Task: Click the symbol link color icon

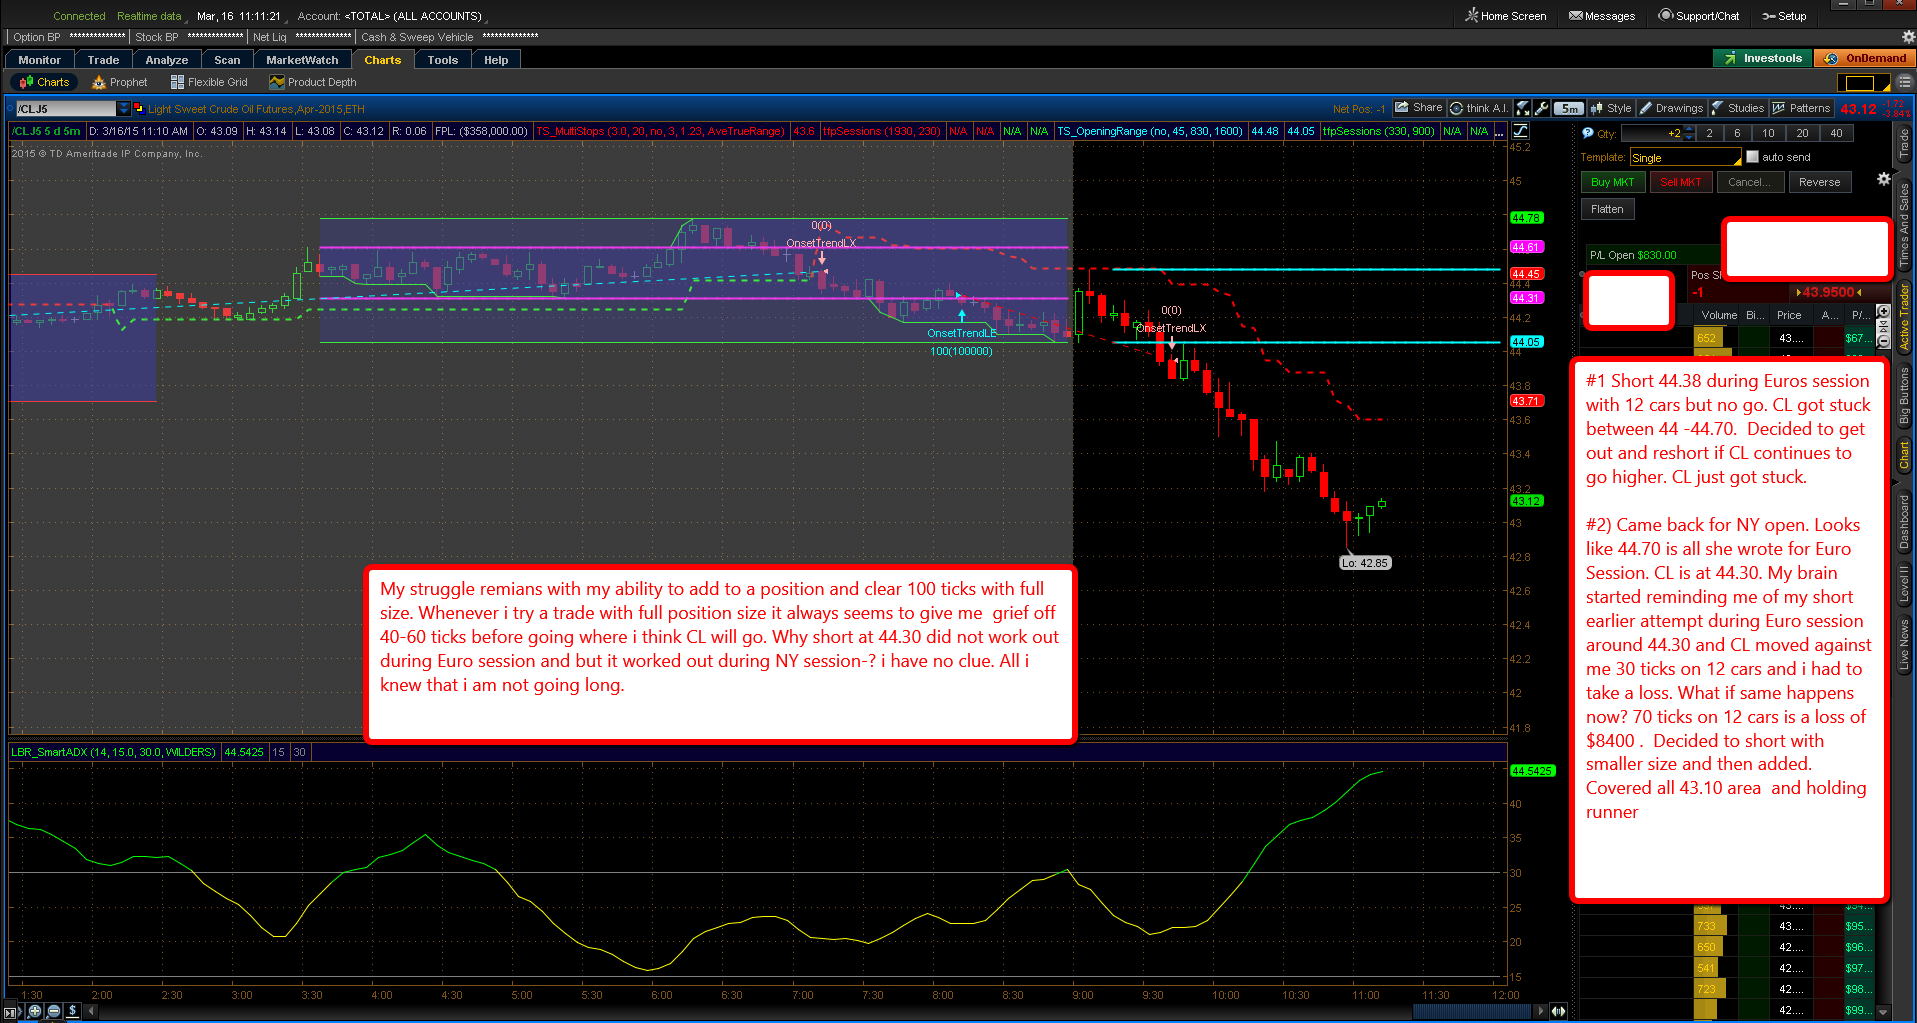Action: tap(138, 108)
